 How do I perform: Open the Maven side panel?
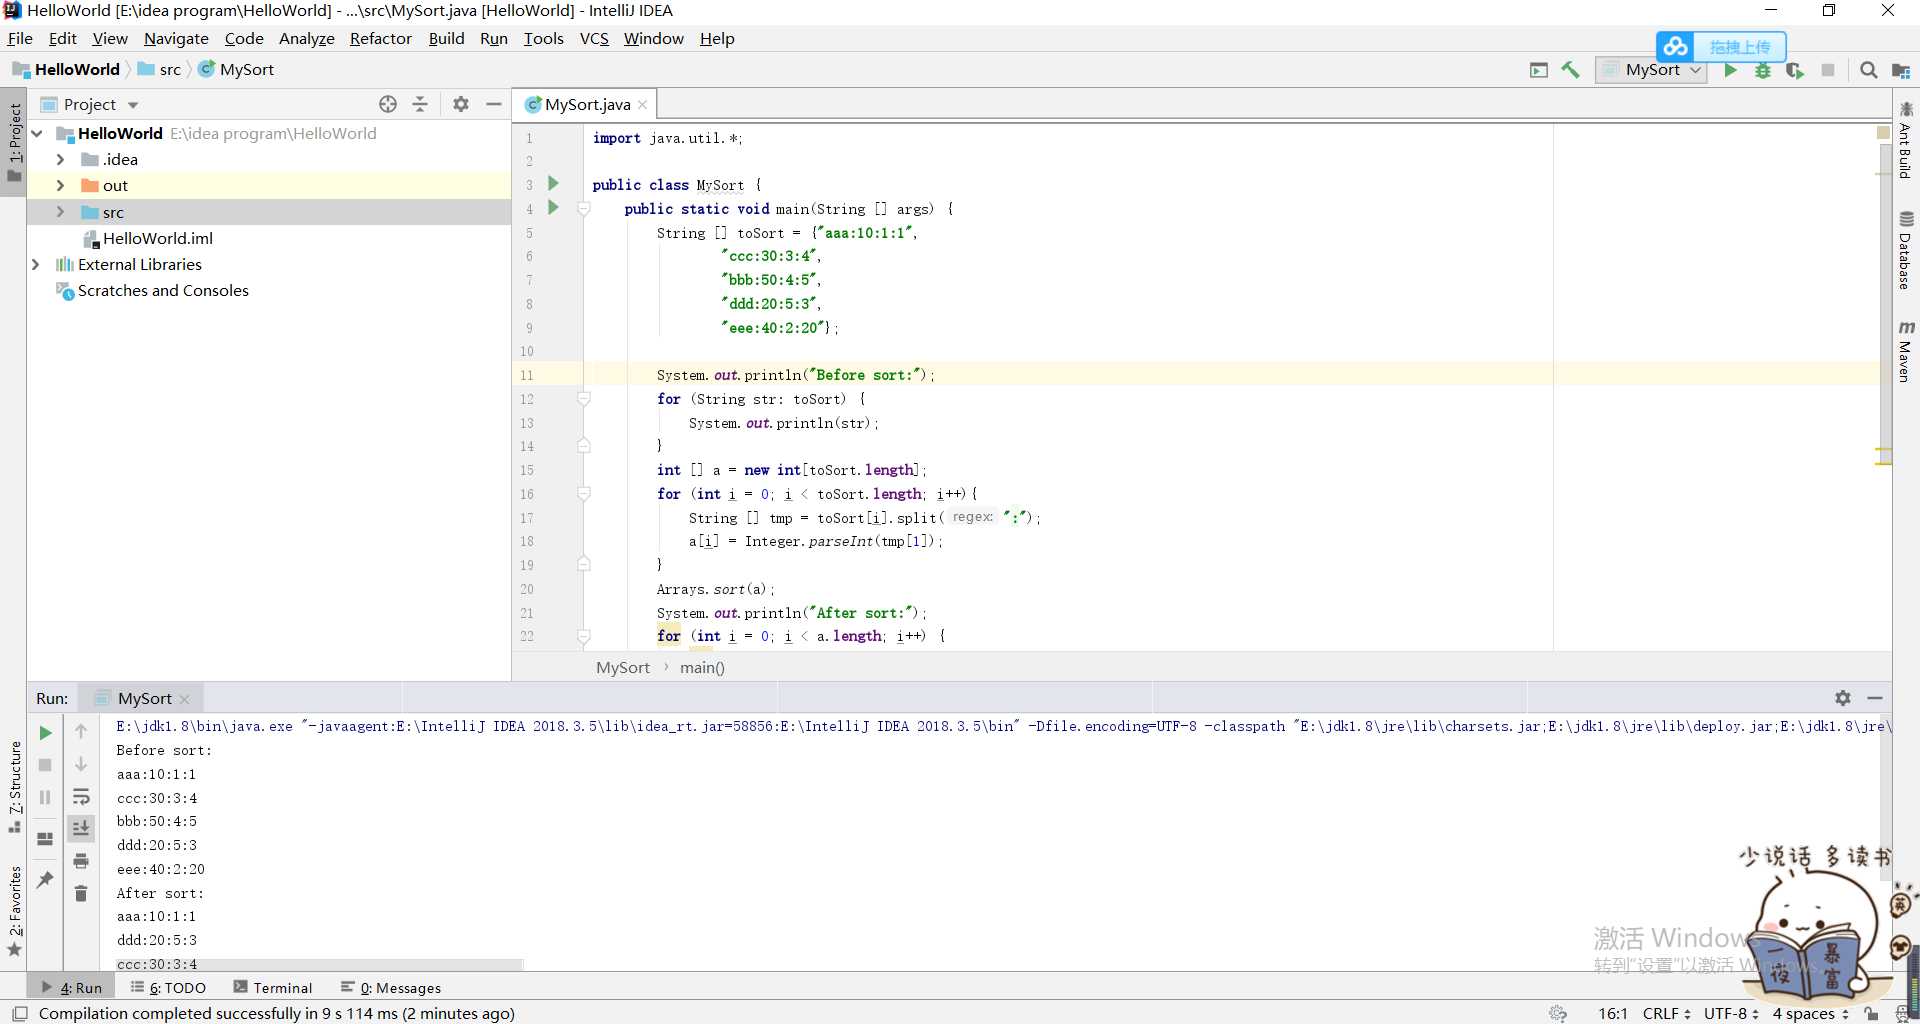tap(1906, 351)
